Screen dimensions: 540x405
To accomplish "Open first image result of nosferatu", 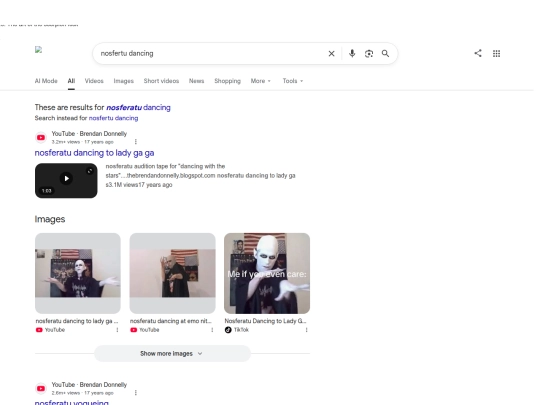I will point(78,273).
